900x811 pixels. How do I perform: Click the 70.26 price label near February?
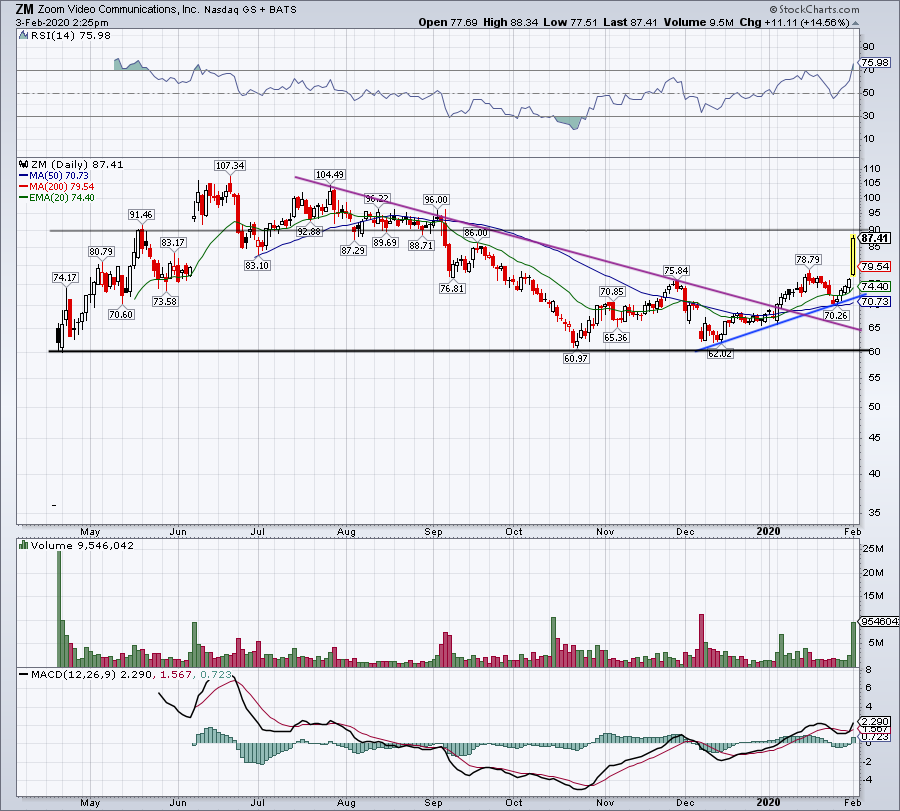(836, 316)
